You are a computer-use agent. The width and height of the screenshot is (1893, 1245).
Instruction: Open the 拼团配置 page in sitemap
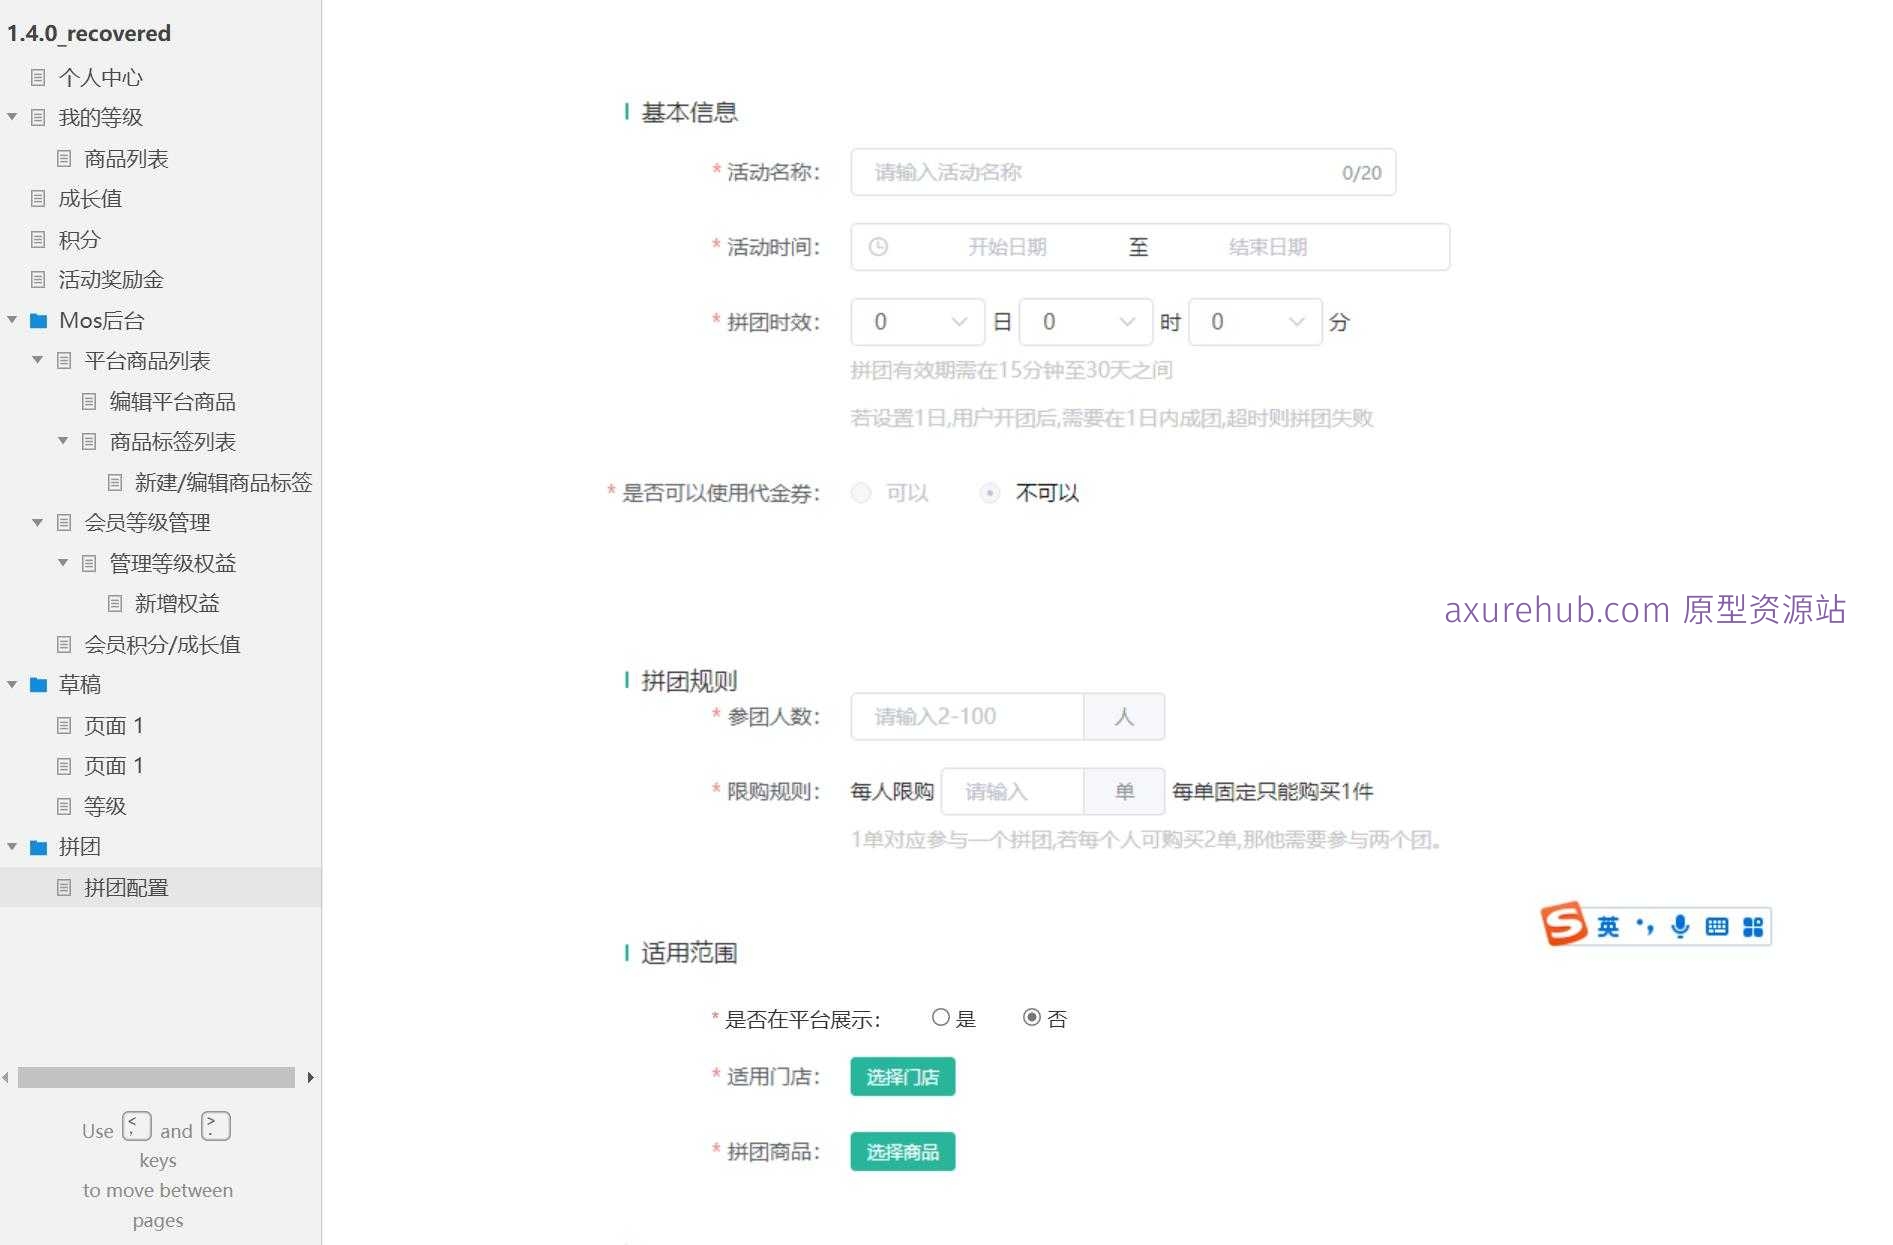[126, 887]
